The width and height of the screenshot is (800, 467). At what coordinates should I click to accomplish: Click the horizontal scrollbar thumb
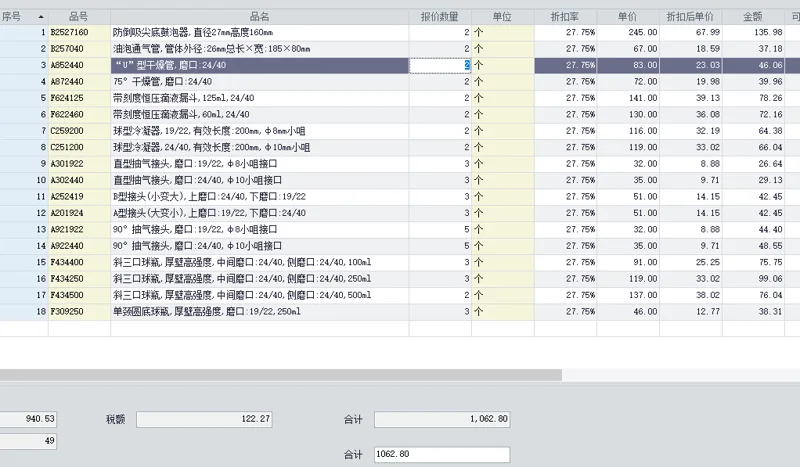281,375
